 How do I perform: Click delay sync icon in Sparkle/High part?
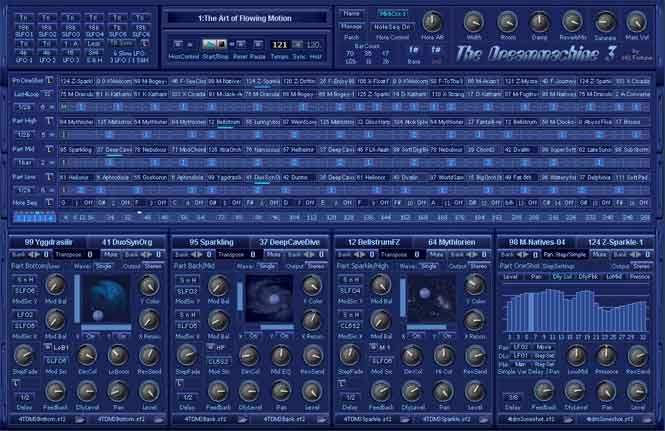[342, 384]
